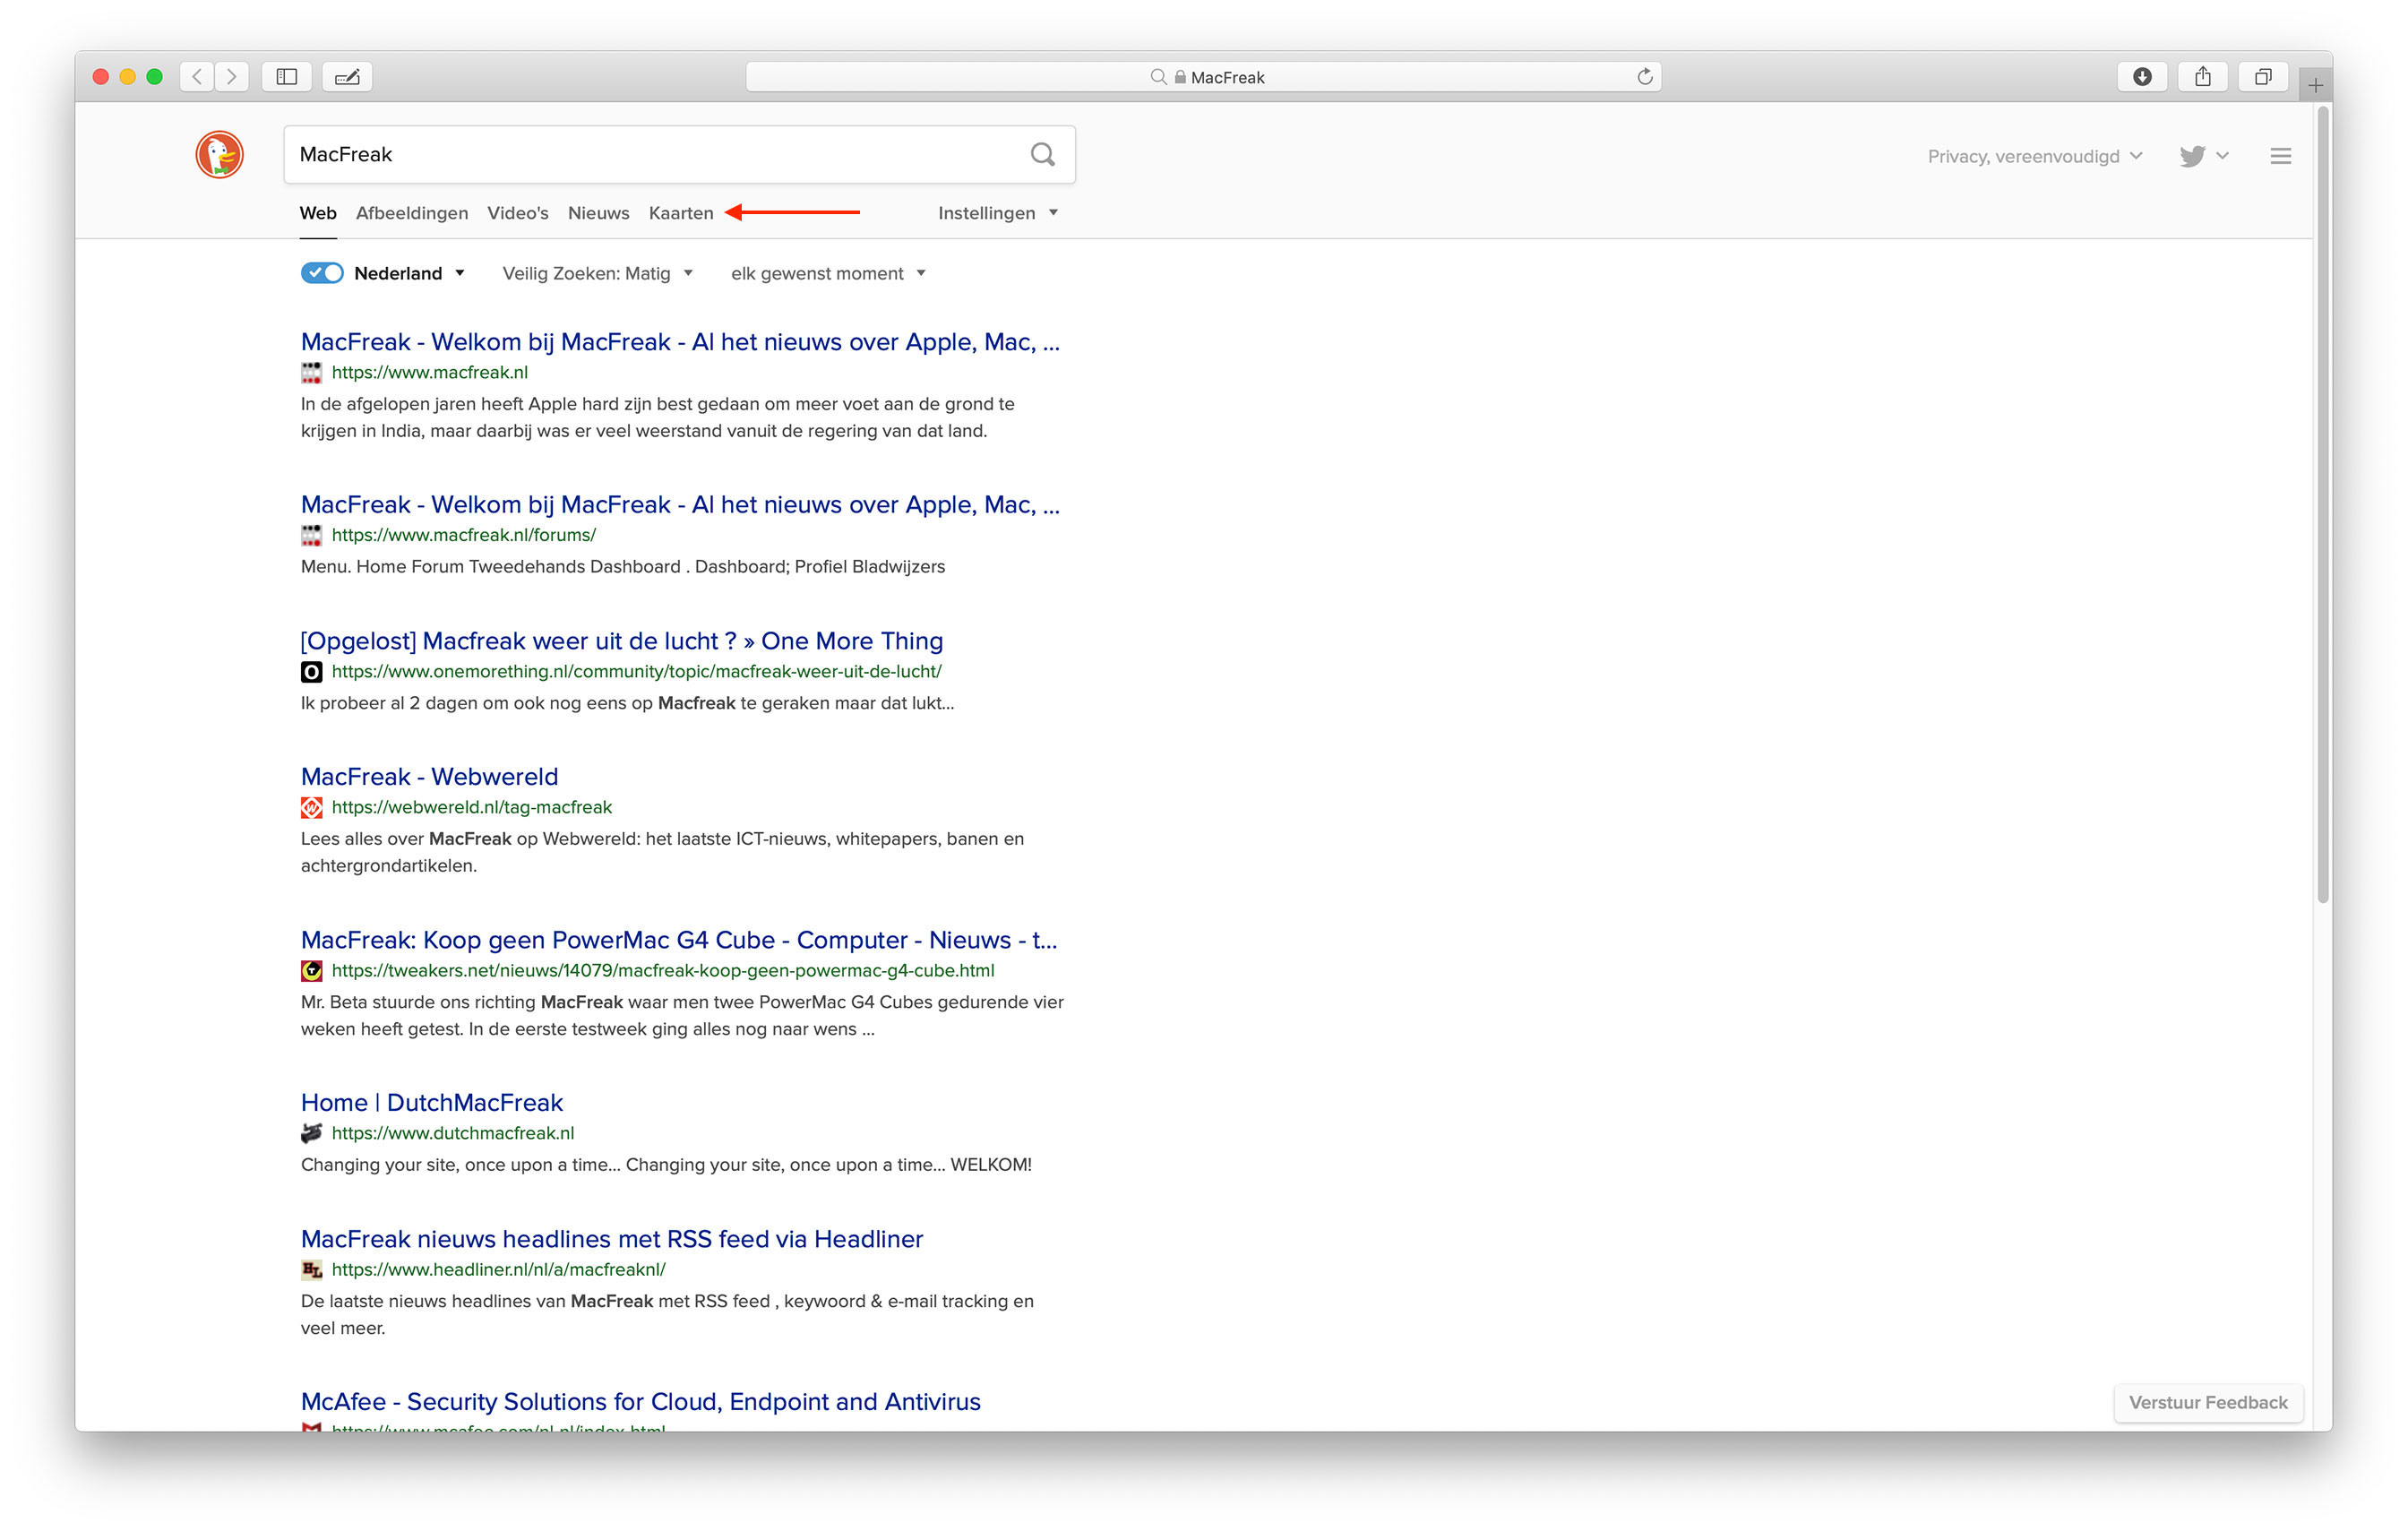Screen dimensions: 2408x1531
Task: Click the webwereld.nl/tag-macfreak URL
Action: (472, 807)
